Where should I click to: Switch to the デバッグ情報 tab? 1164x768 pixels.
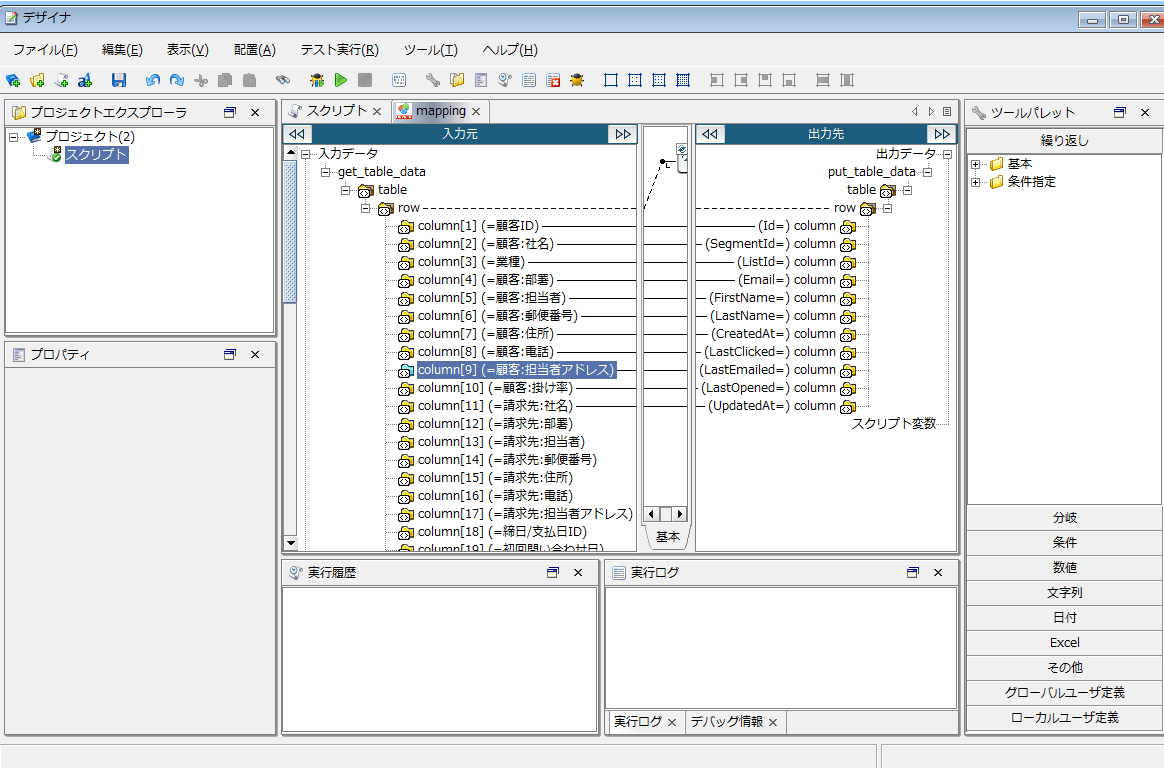coord(726,722)
